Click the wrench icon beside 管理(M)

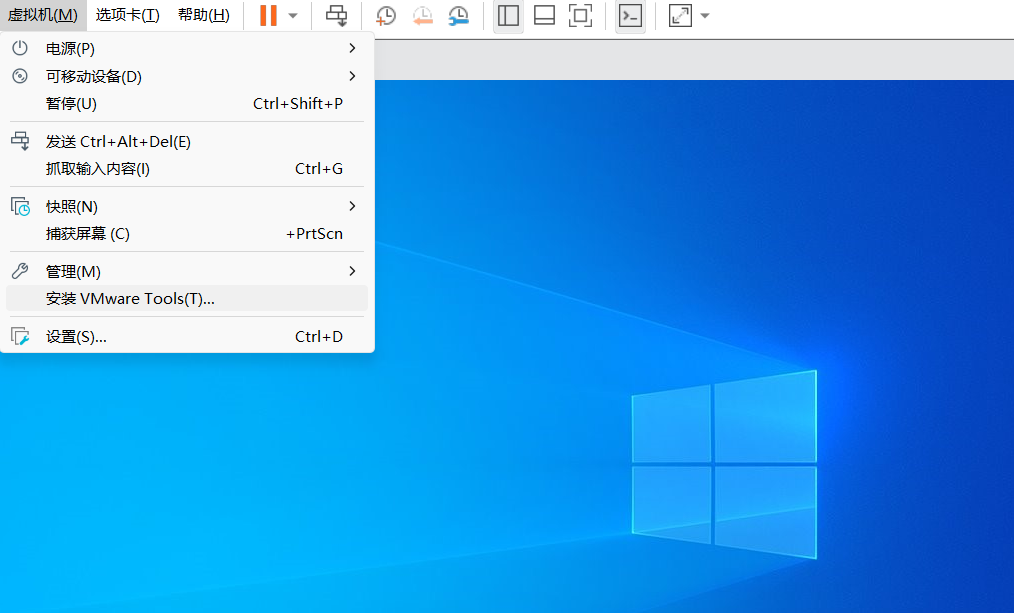click(20, 271)
